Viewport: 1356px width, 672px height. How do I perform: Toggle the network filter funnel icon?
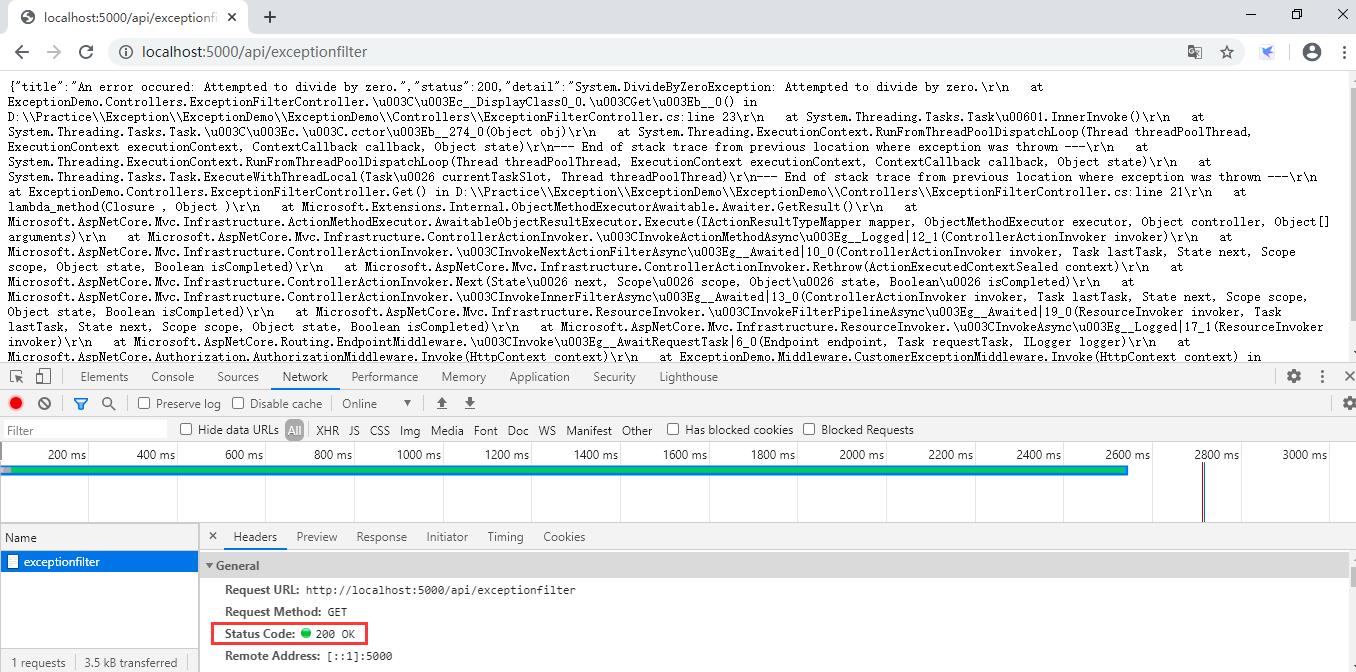(x=81, y=403)
